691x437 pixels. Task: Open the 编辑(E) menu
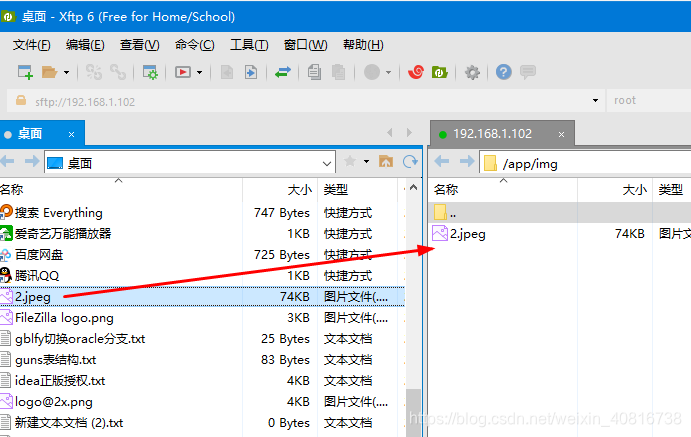85,45
